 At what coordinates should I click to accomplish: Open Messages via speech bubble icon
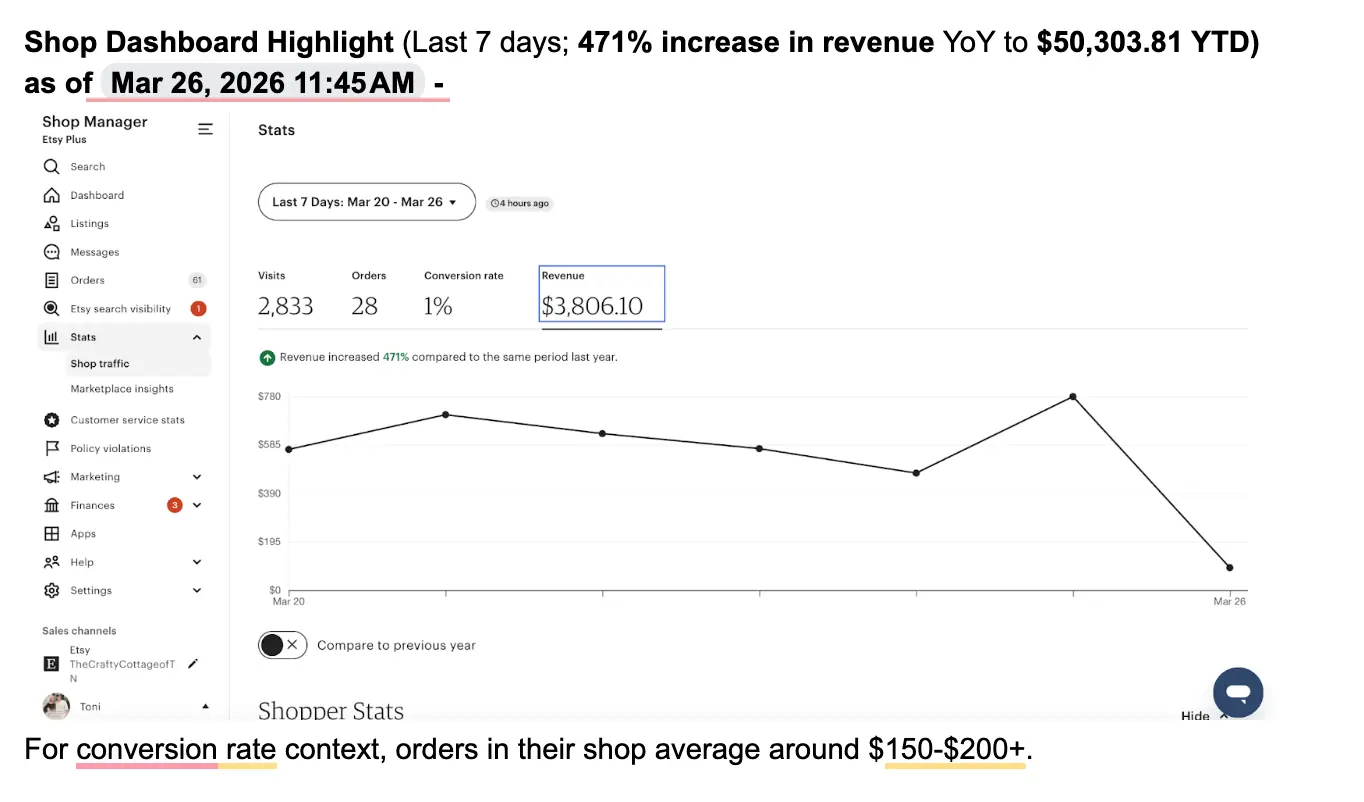[x=51, y=252]
